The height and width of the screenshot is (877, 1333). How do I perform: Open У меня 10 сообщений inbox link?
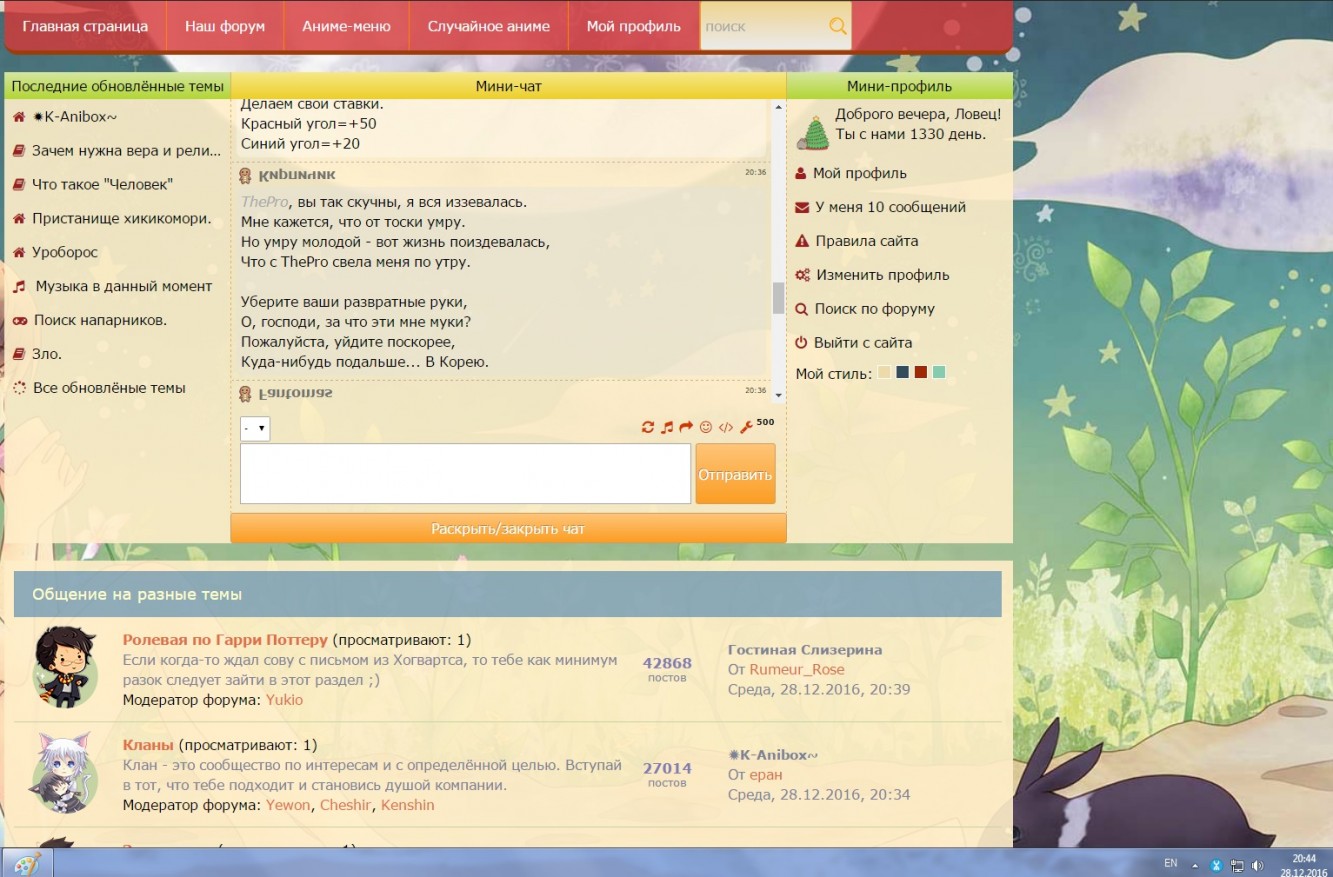pos(890,207)
